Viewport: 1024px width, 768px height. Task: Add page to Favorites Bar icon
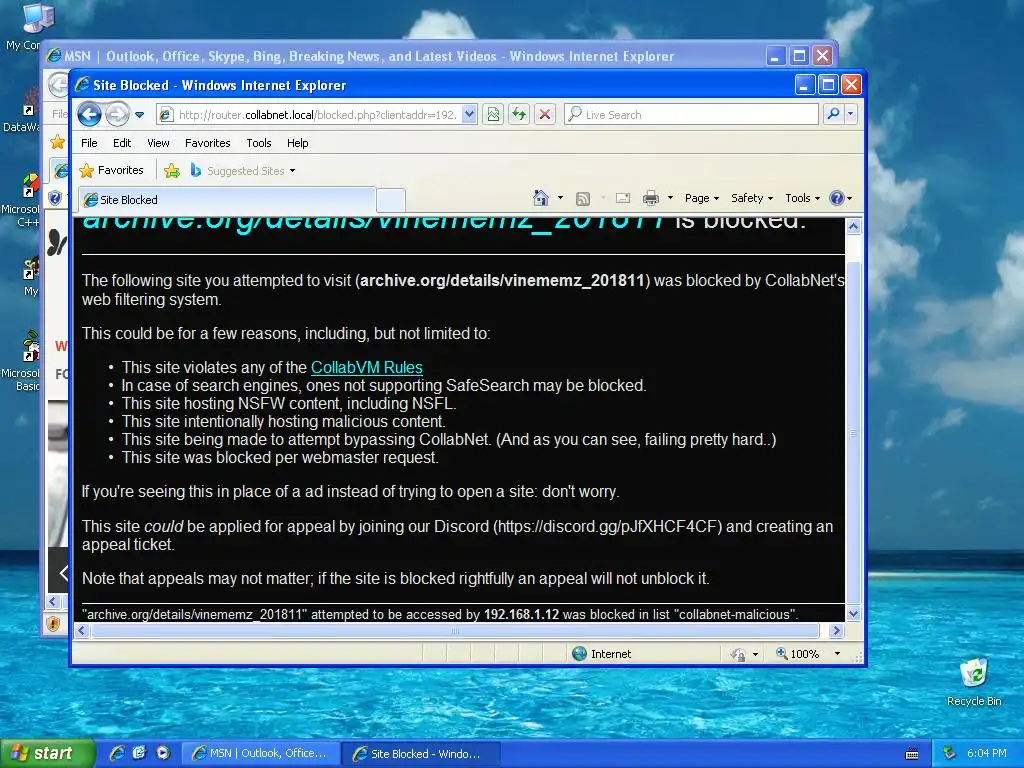pos(172,171)
